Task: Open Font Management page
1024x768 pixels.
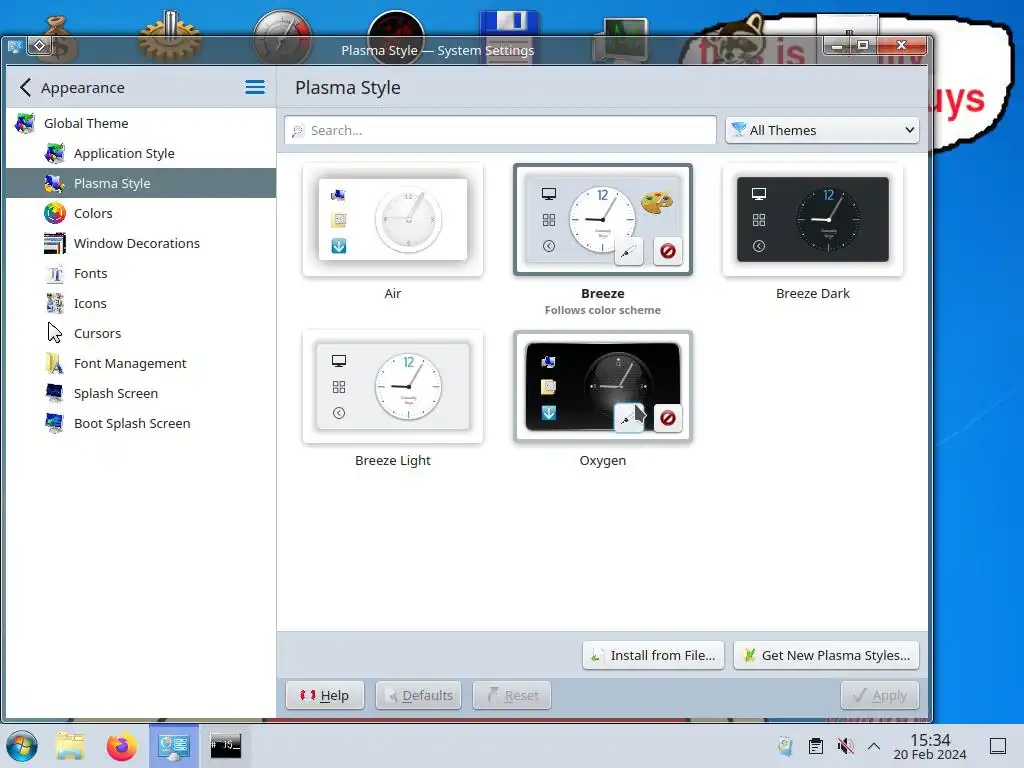Action: pos(140,364)
